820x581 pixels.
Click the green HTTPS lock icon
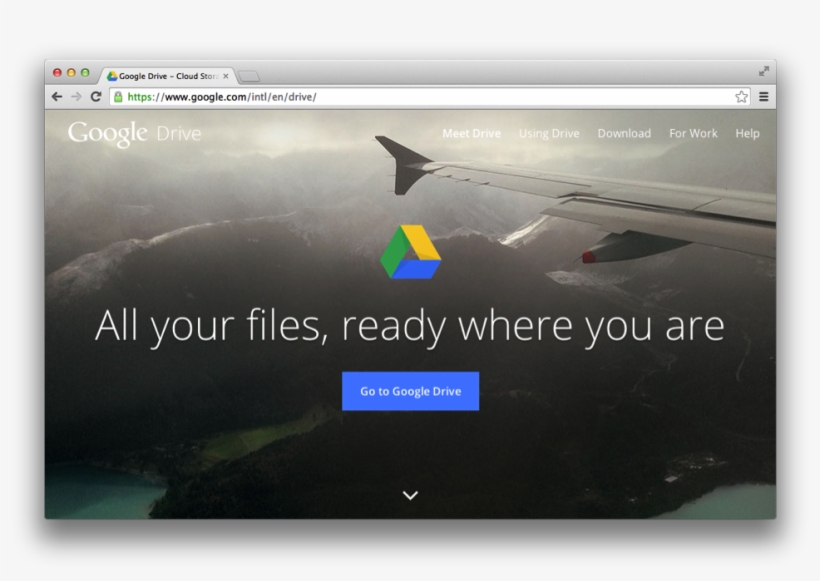click(119, 97)
